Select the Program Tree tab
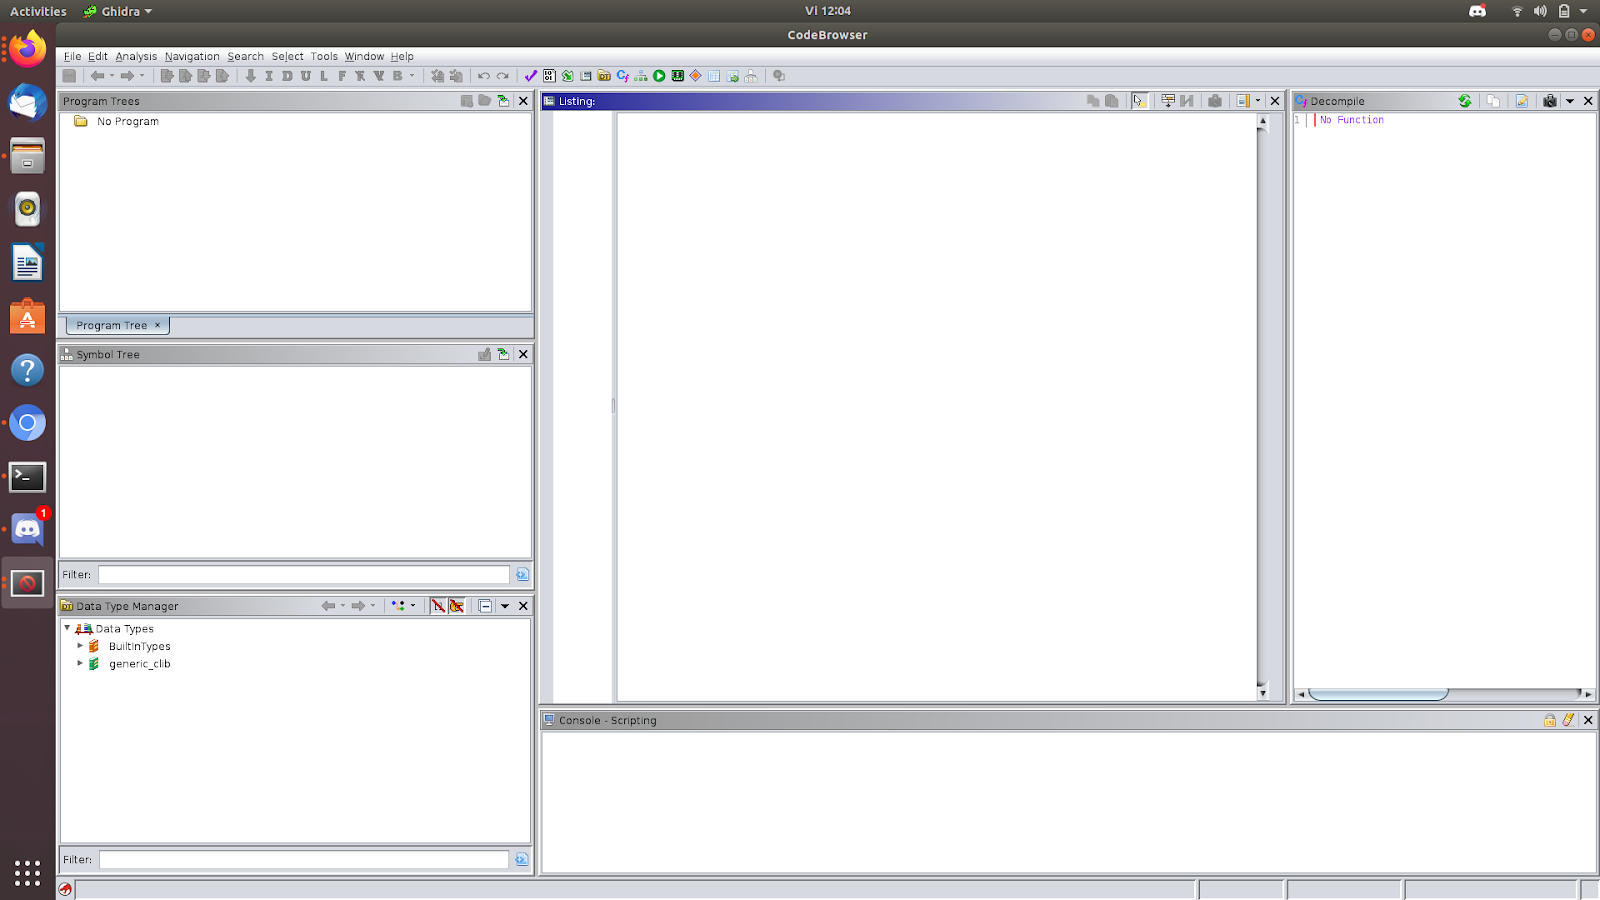 (x=118, y=325)
